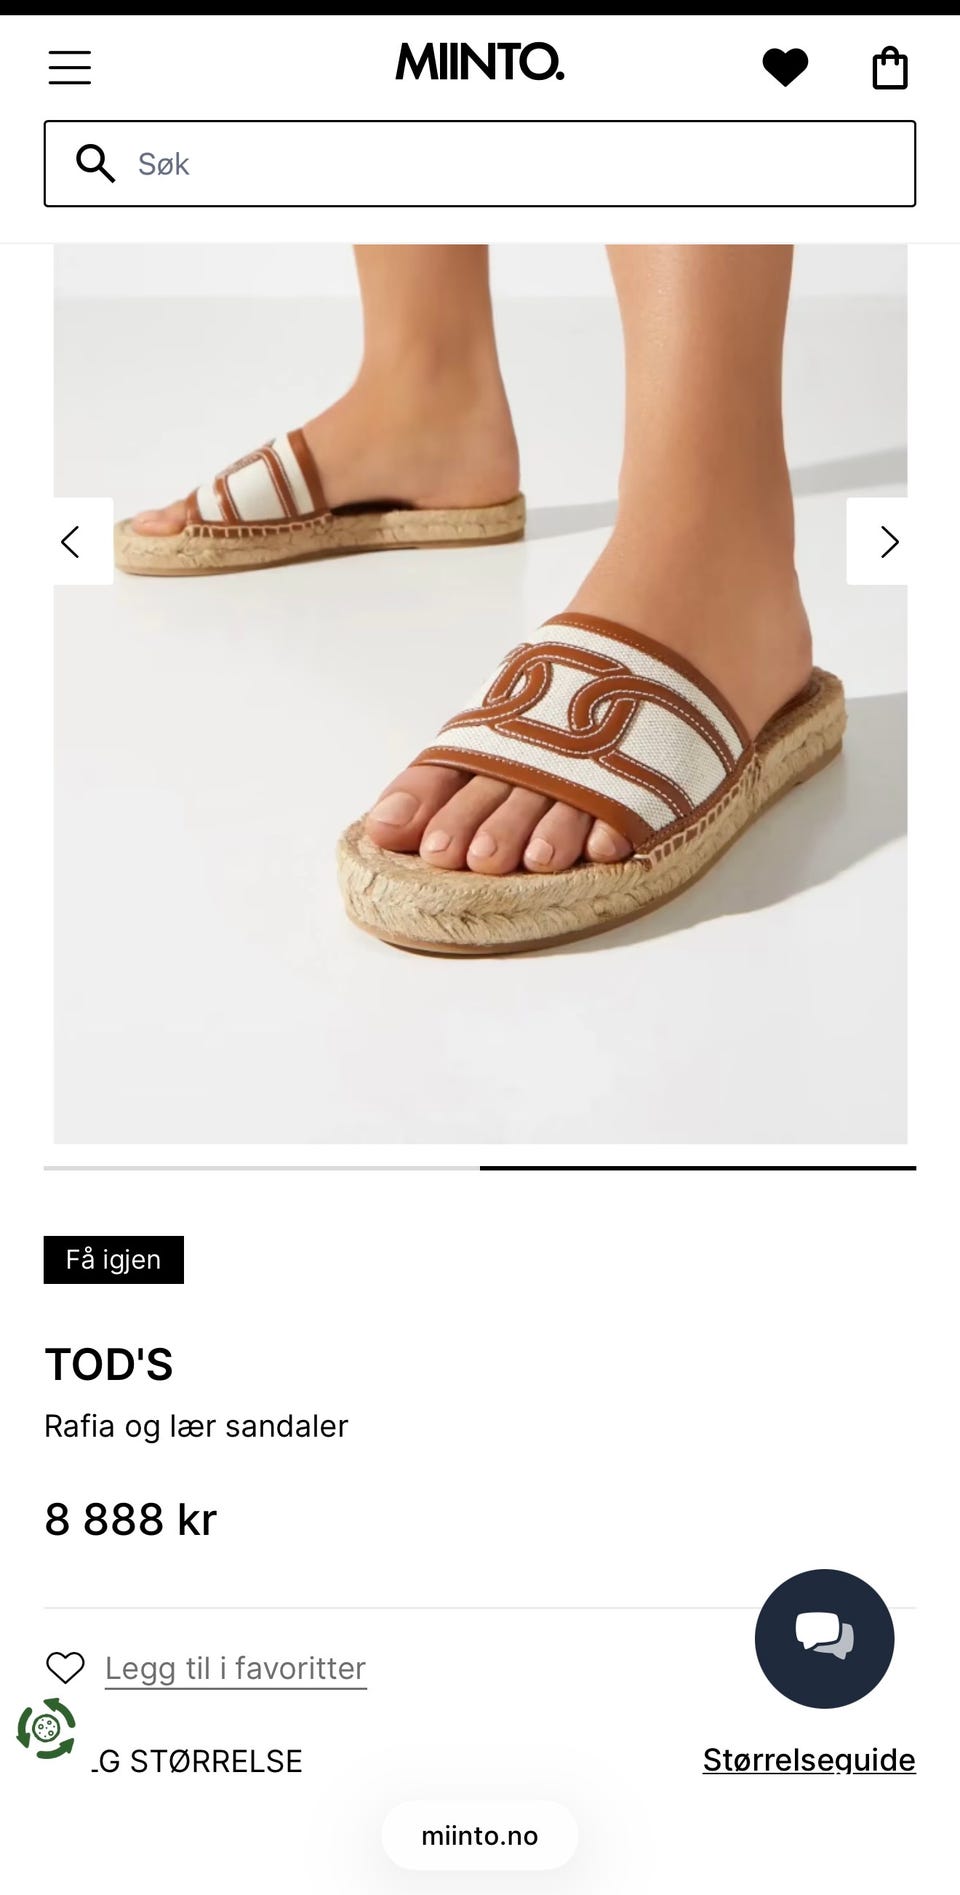Tap the search magnifier icon
The width and height of the screenshot is (960, 1895).
[x=96, y=163]
